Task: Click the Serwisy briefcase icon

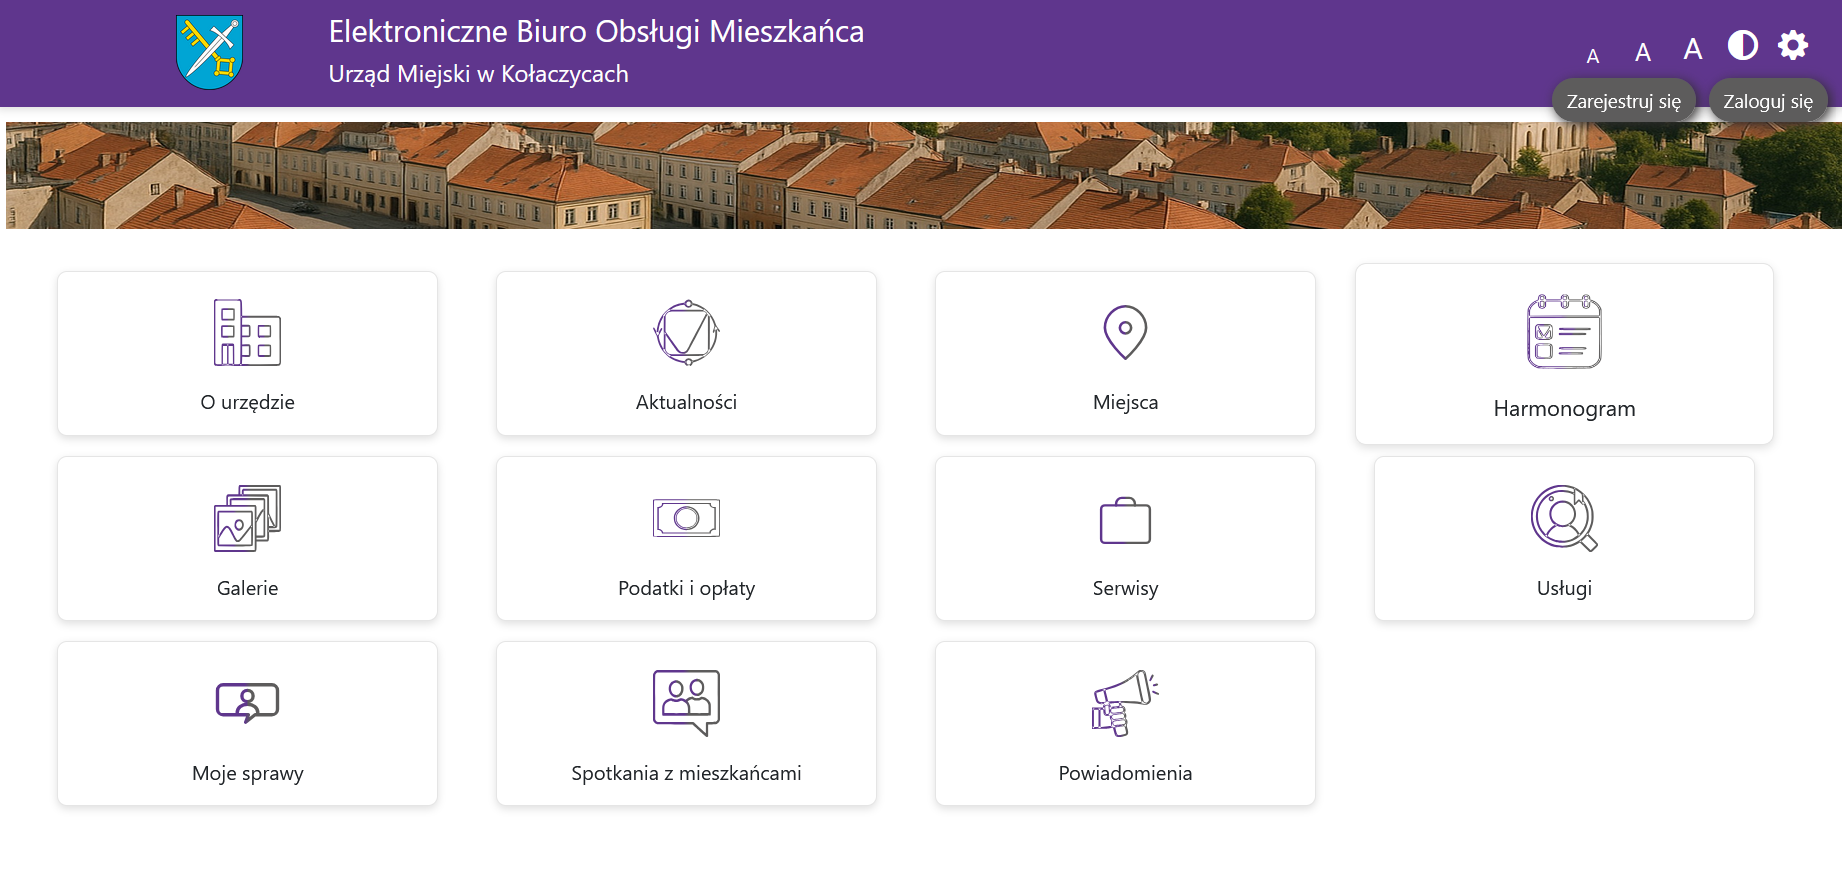Action: click(x=1125, y=520)
